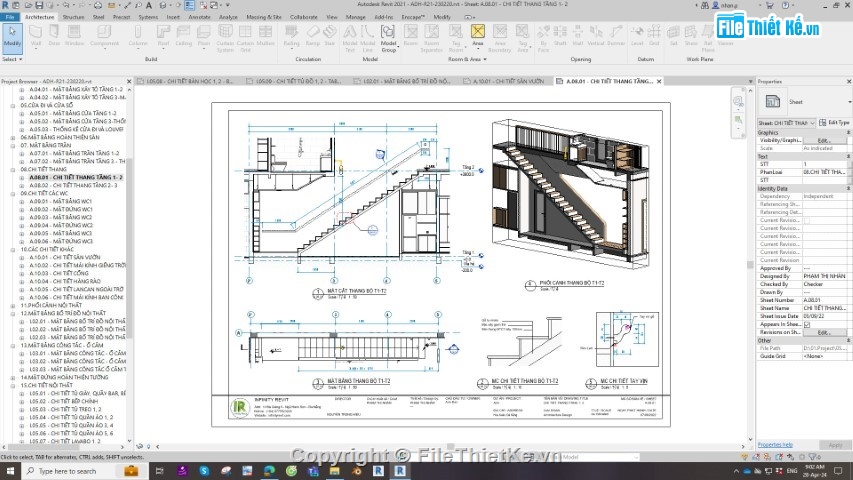Screen dimensions: 853x480
Task: Edit the Sheet Number A.08.01 field
Action: click(825, 300)
